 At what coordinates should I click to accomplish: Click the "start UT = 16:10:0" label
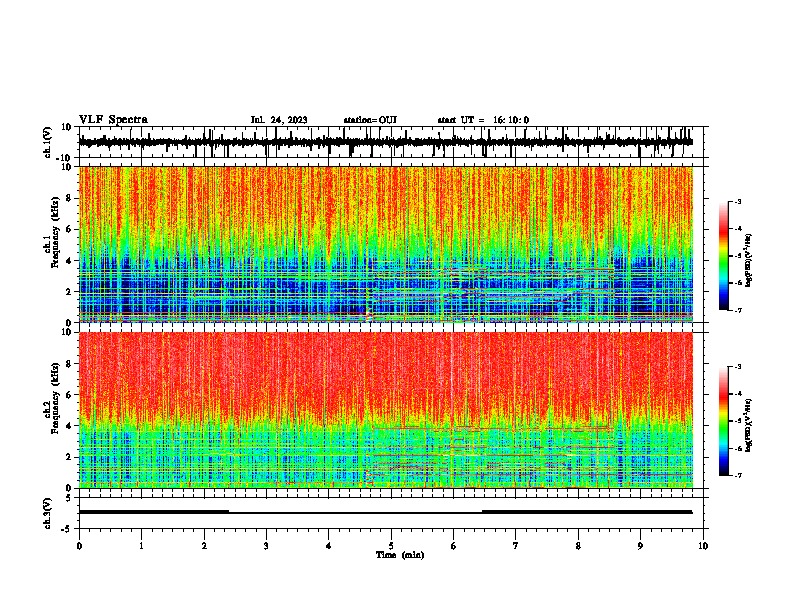click(483, 120)
